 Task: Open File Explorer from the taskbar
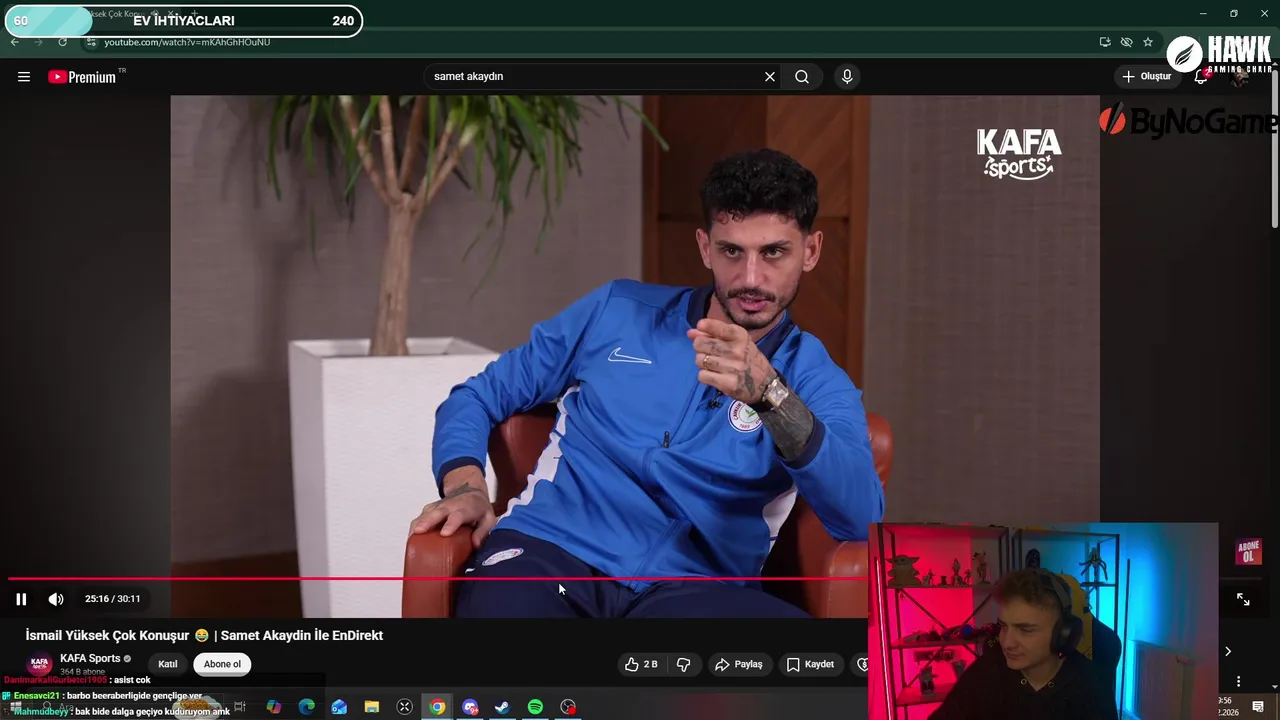[x=372, y=707]
